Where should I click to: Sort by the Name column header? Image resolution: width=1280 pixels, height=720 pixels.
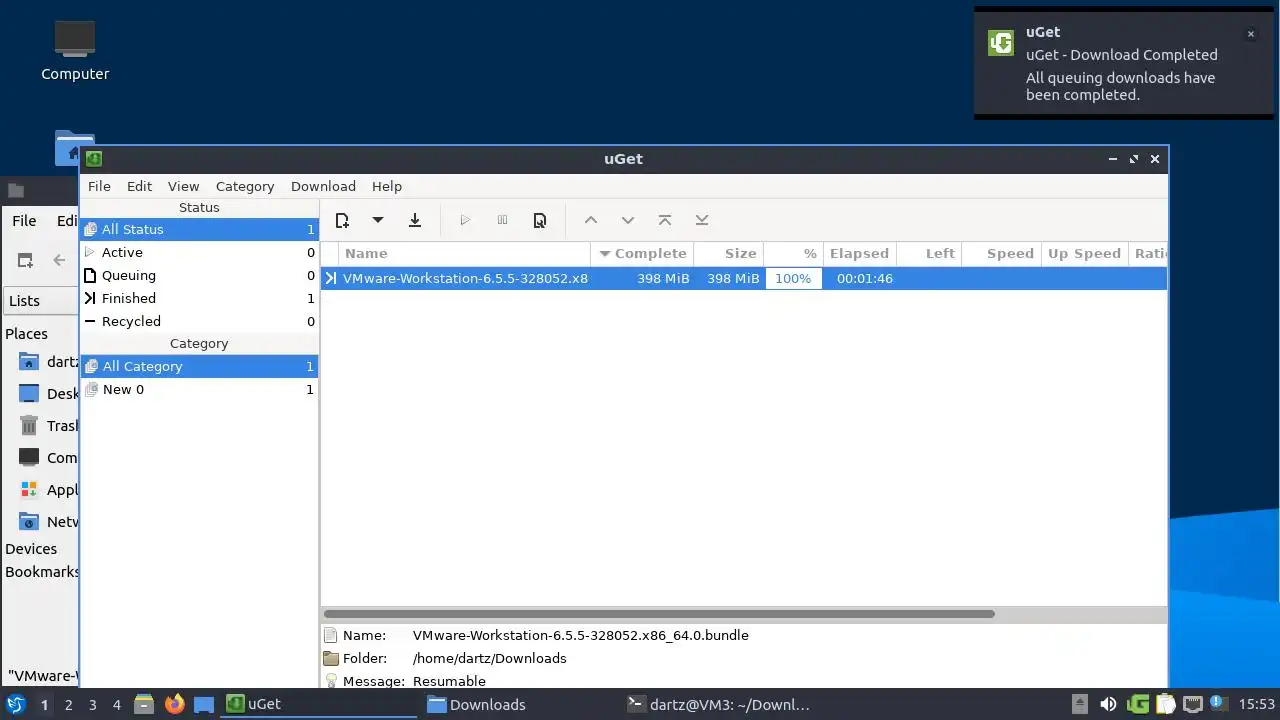[x=464, y=253]
